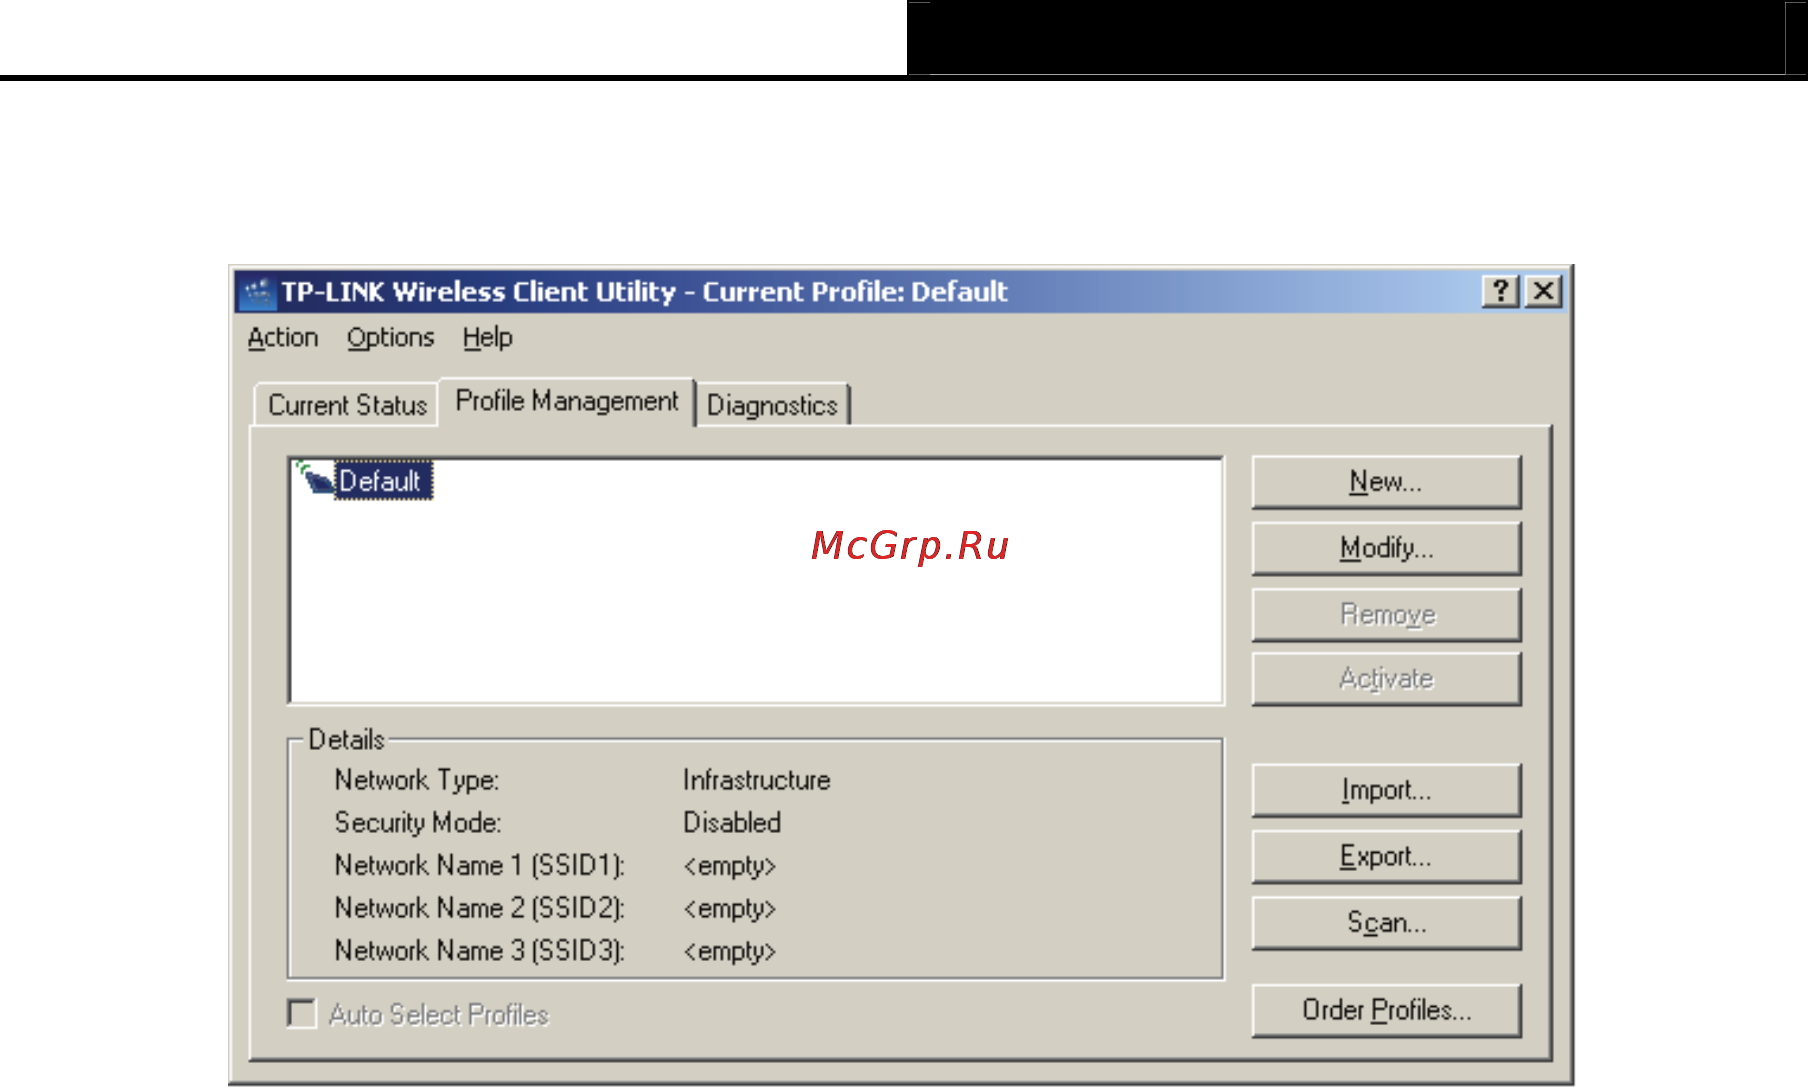The width and height of the screenshot is (1808, 1089).
Task: Open the Action menu
Action: (283, 338)
